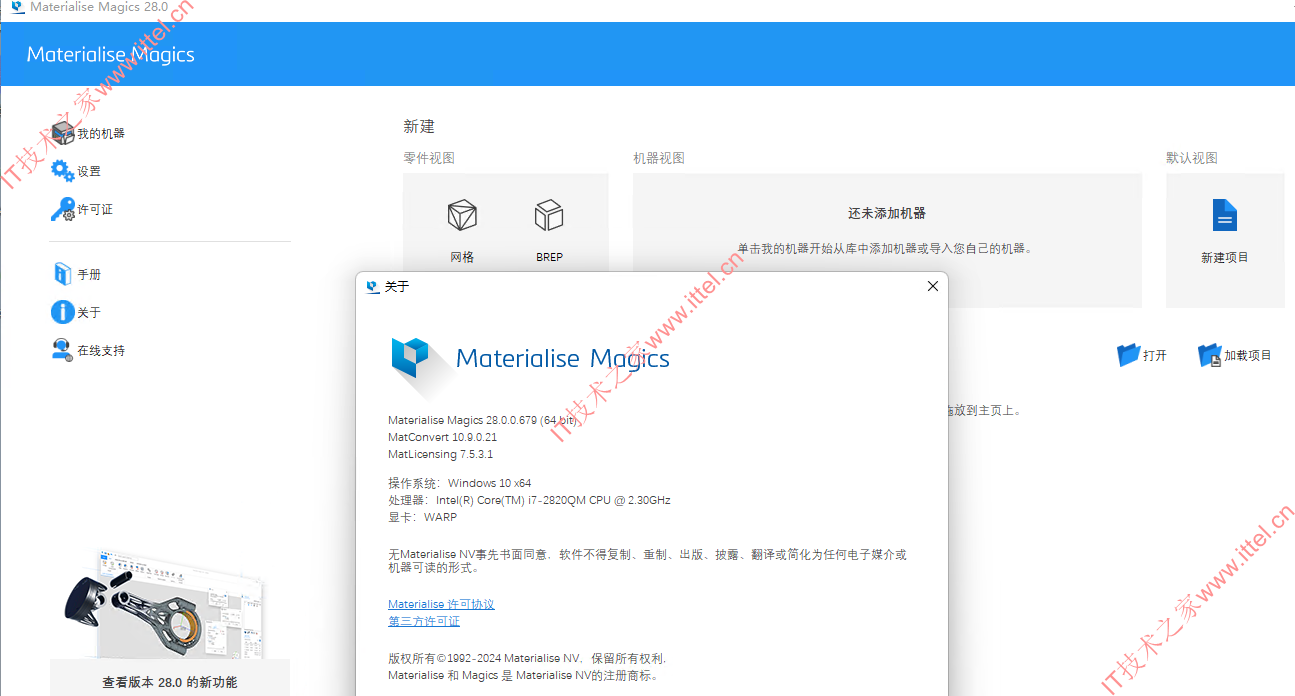The image size is (1295, 696).
Task: Click the 操作系统 Windows 10 x64 line
Action: coord(460,483)
